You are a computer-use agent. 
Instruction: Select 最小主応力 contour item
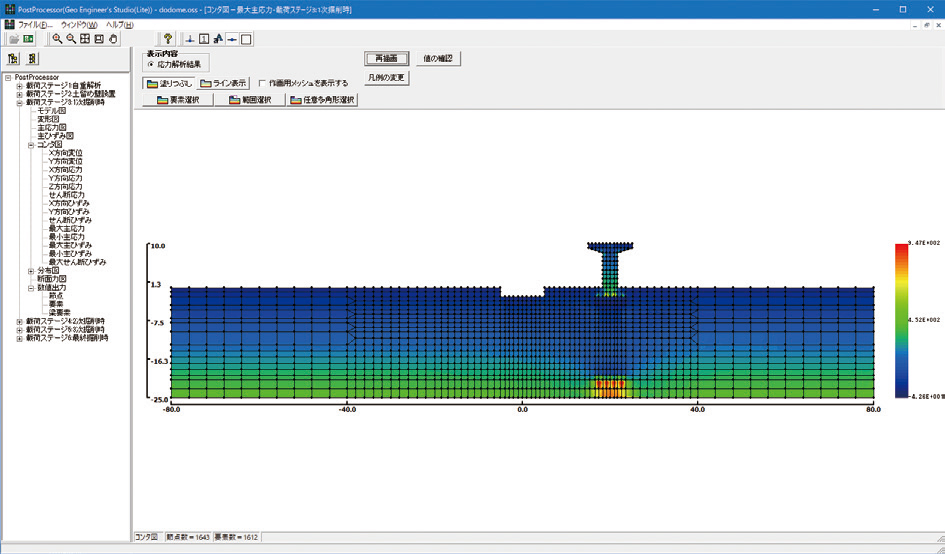66,237
